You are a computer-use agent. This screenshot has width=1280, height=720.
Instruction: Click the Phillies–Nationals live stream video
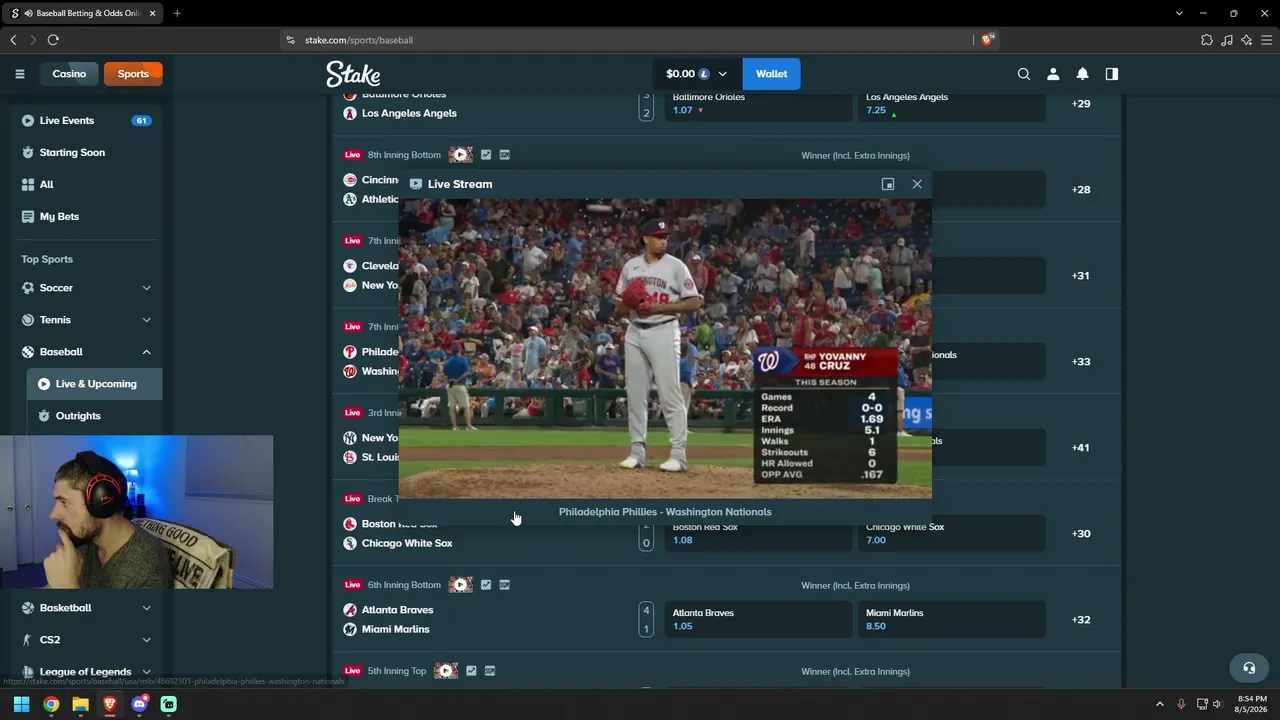point(665,348)
